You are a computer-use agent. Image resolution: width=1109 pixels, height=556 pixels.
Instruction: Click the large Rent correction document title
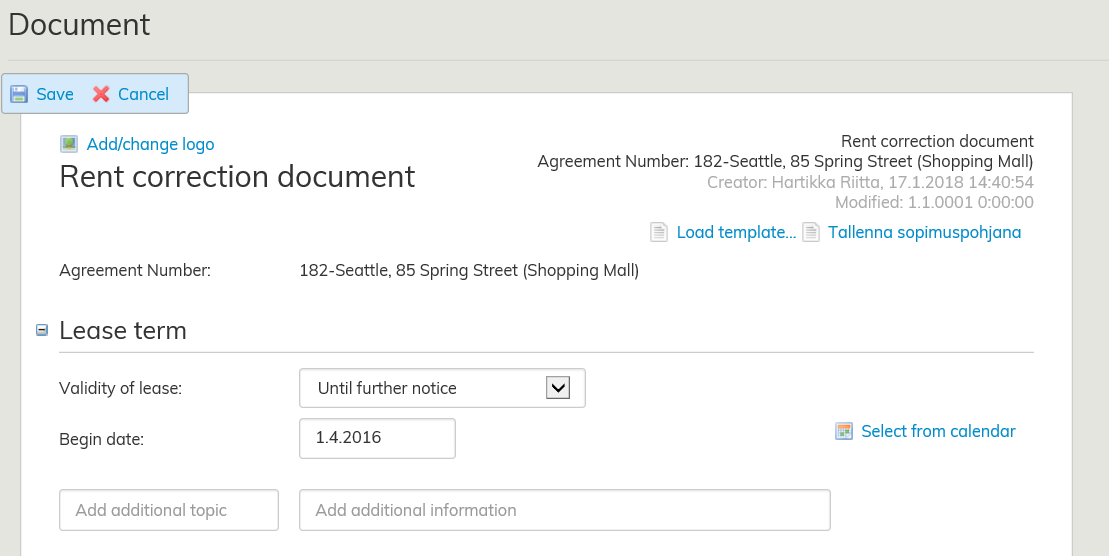[237, 177]
